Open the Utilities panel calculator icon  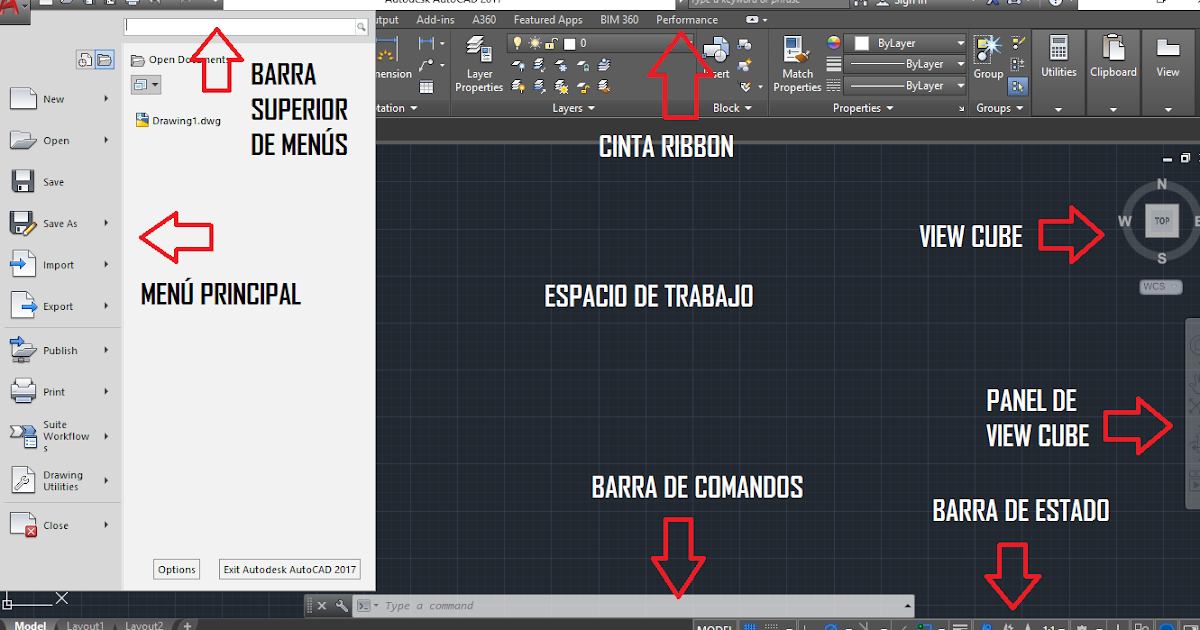[1058, 48]
